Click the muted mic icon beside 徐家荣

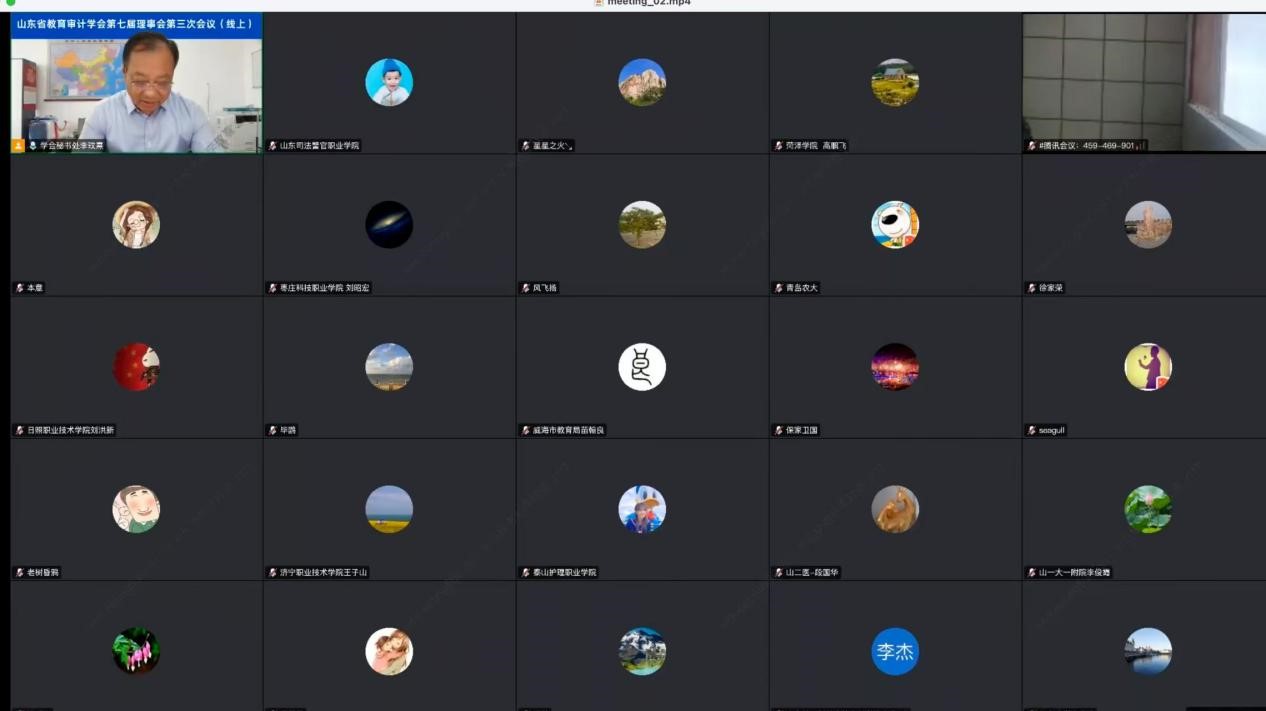[x=1031, y=288]
